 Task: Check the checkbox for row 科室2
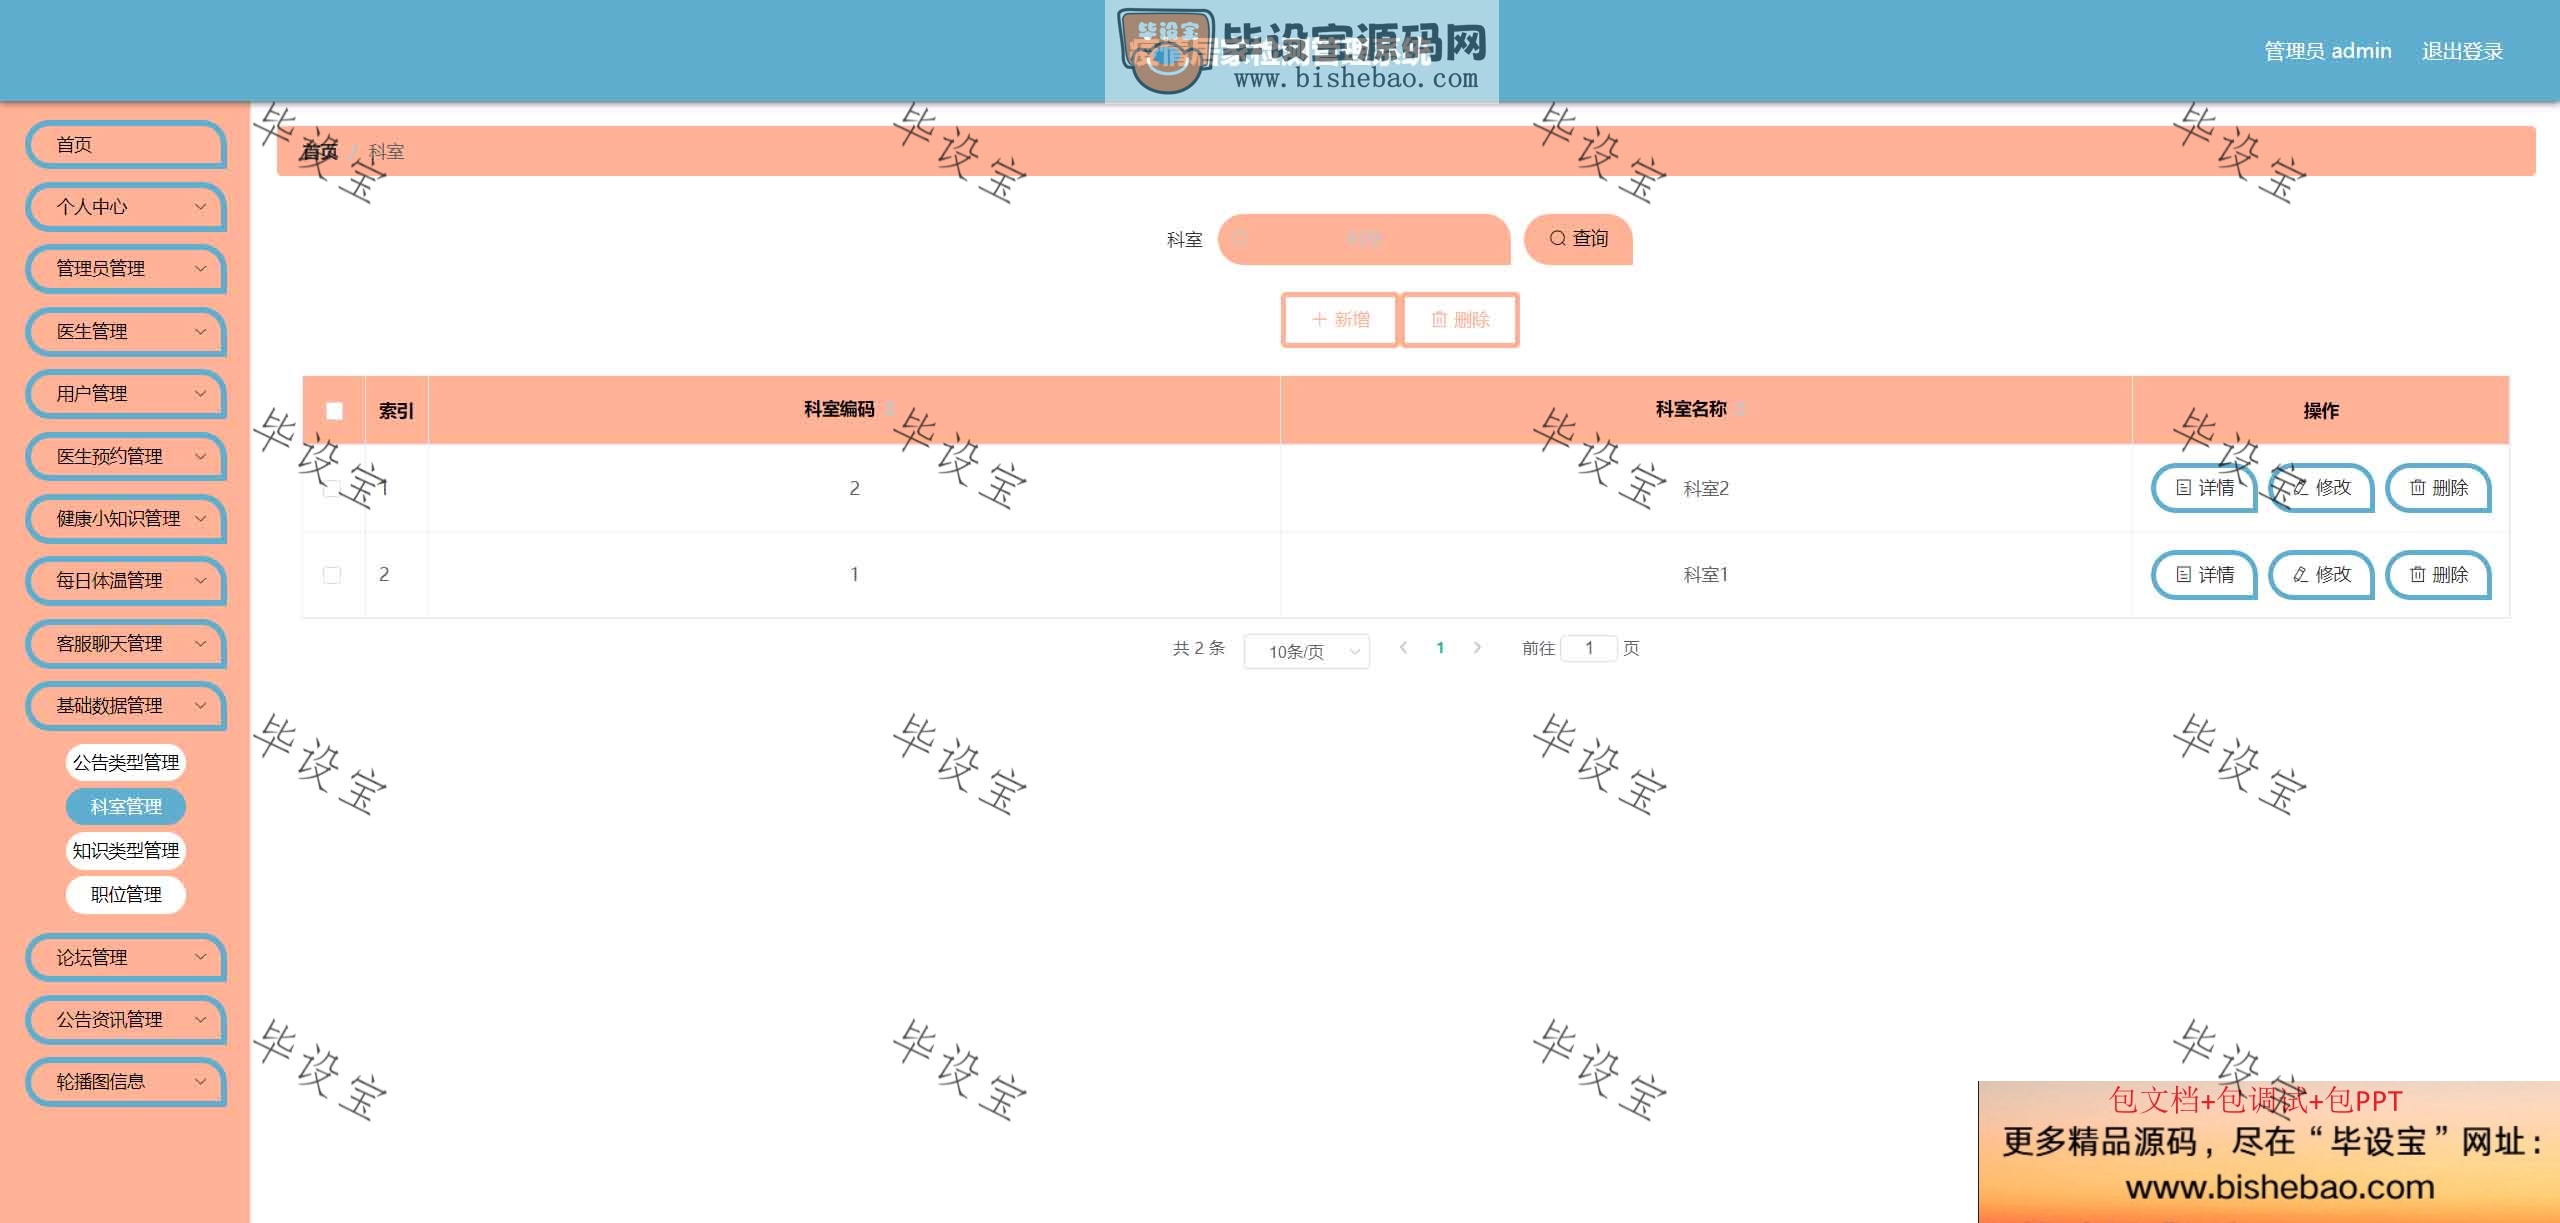(332, 488)
